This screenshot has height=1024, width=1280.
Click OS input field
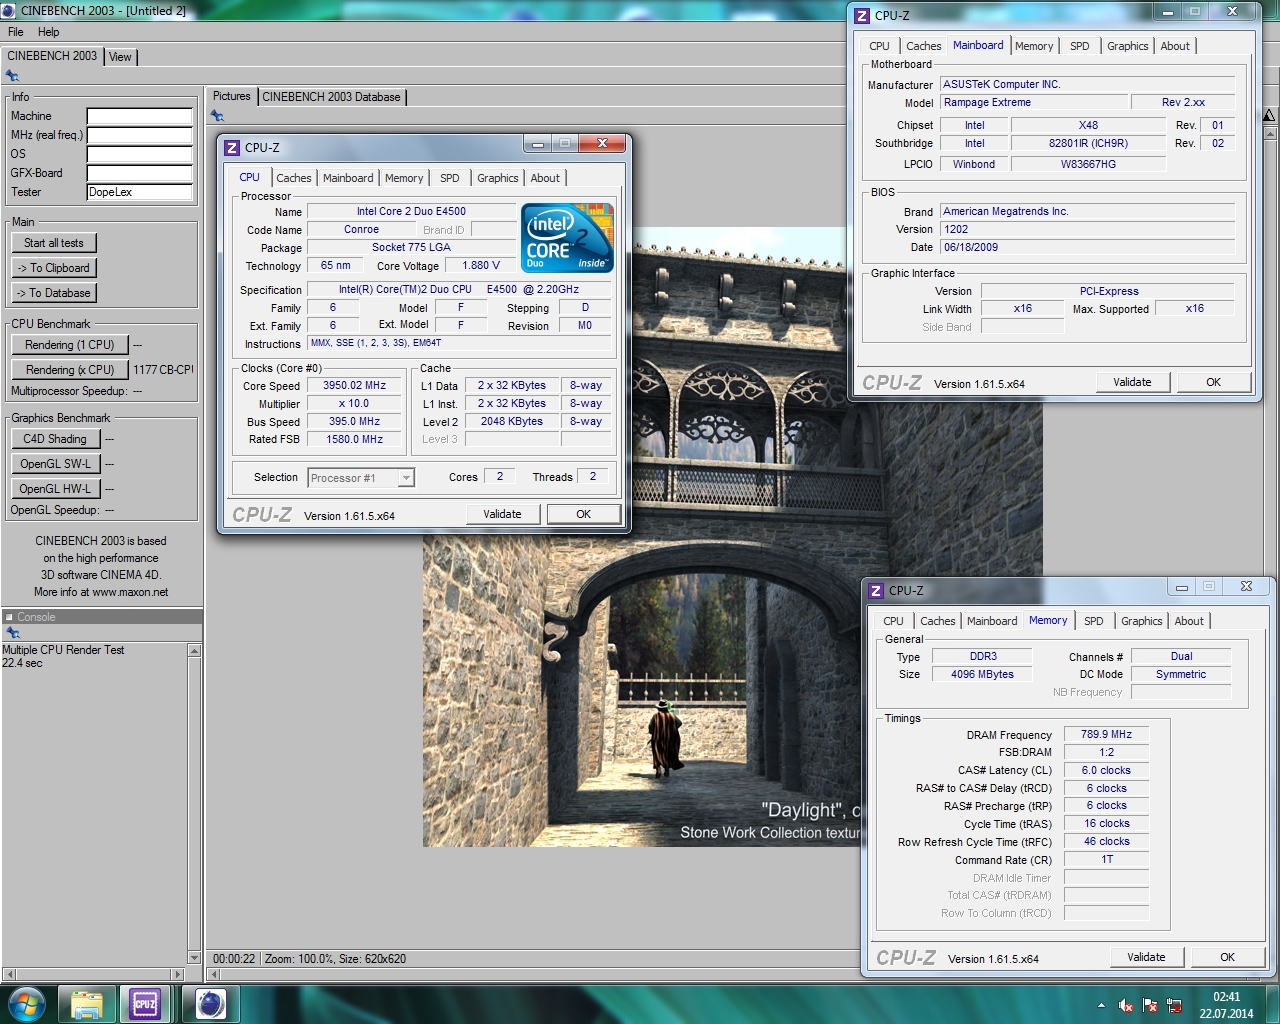coord(139,154)
